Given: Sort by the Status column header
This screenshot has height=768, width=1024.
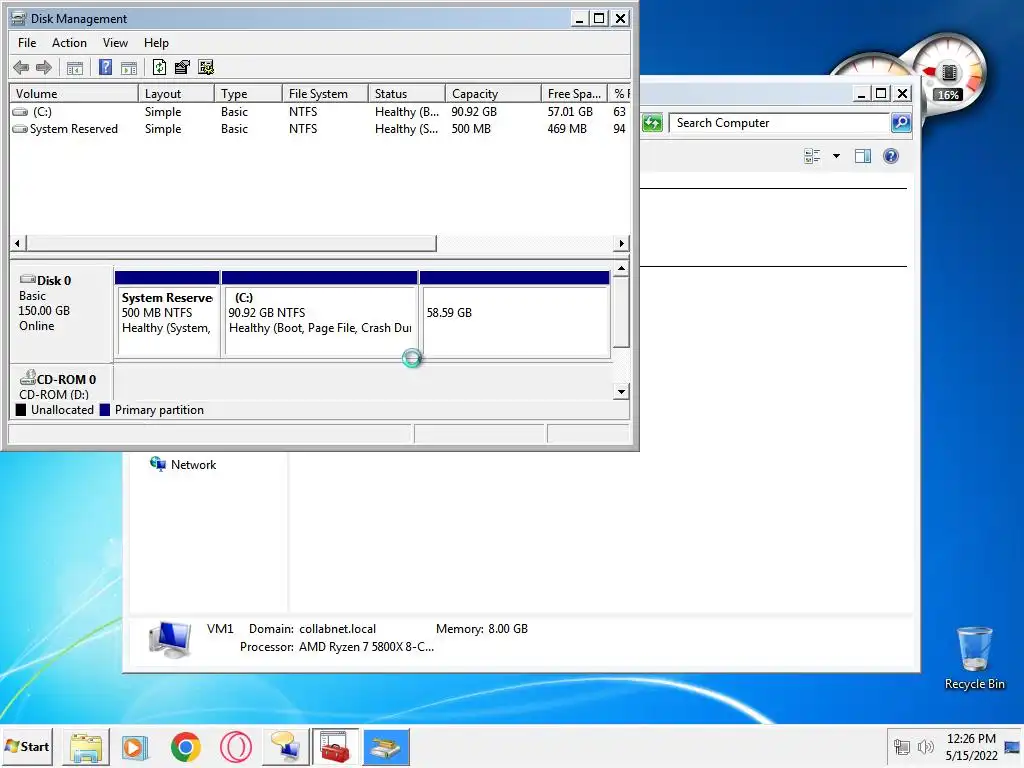Looking at the screenshot, I should (x=407, y=93).
